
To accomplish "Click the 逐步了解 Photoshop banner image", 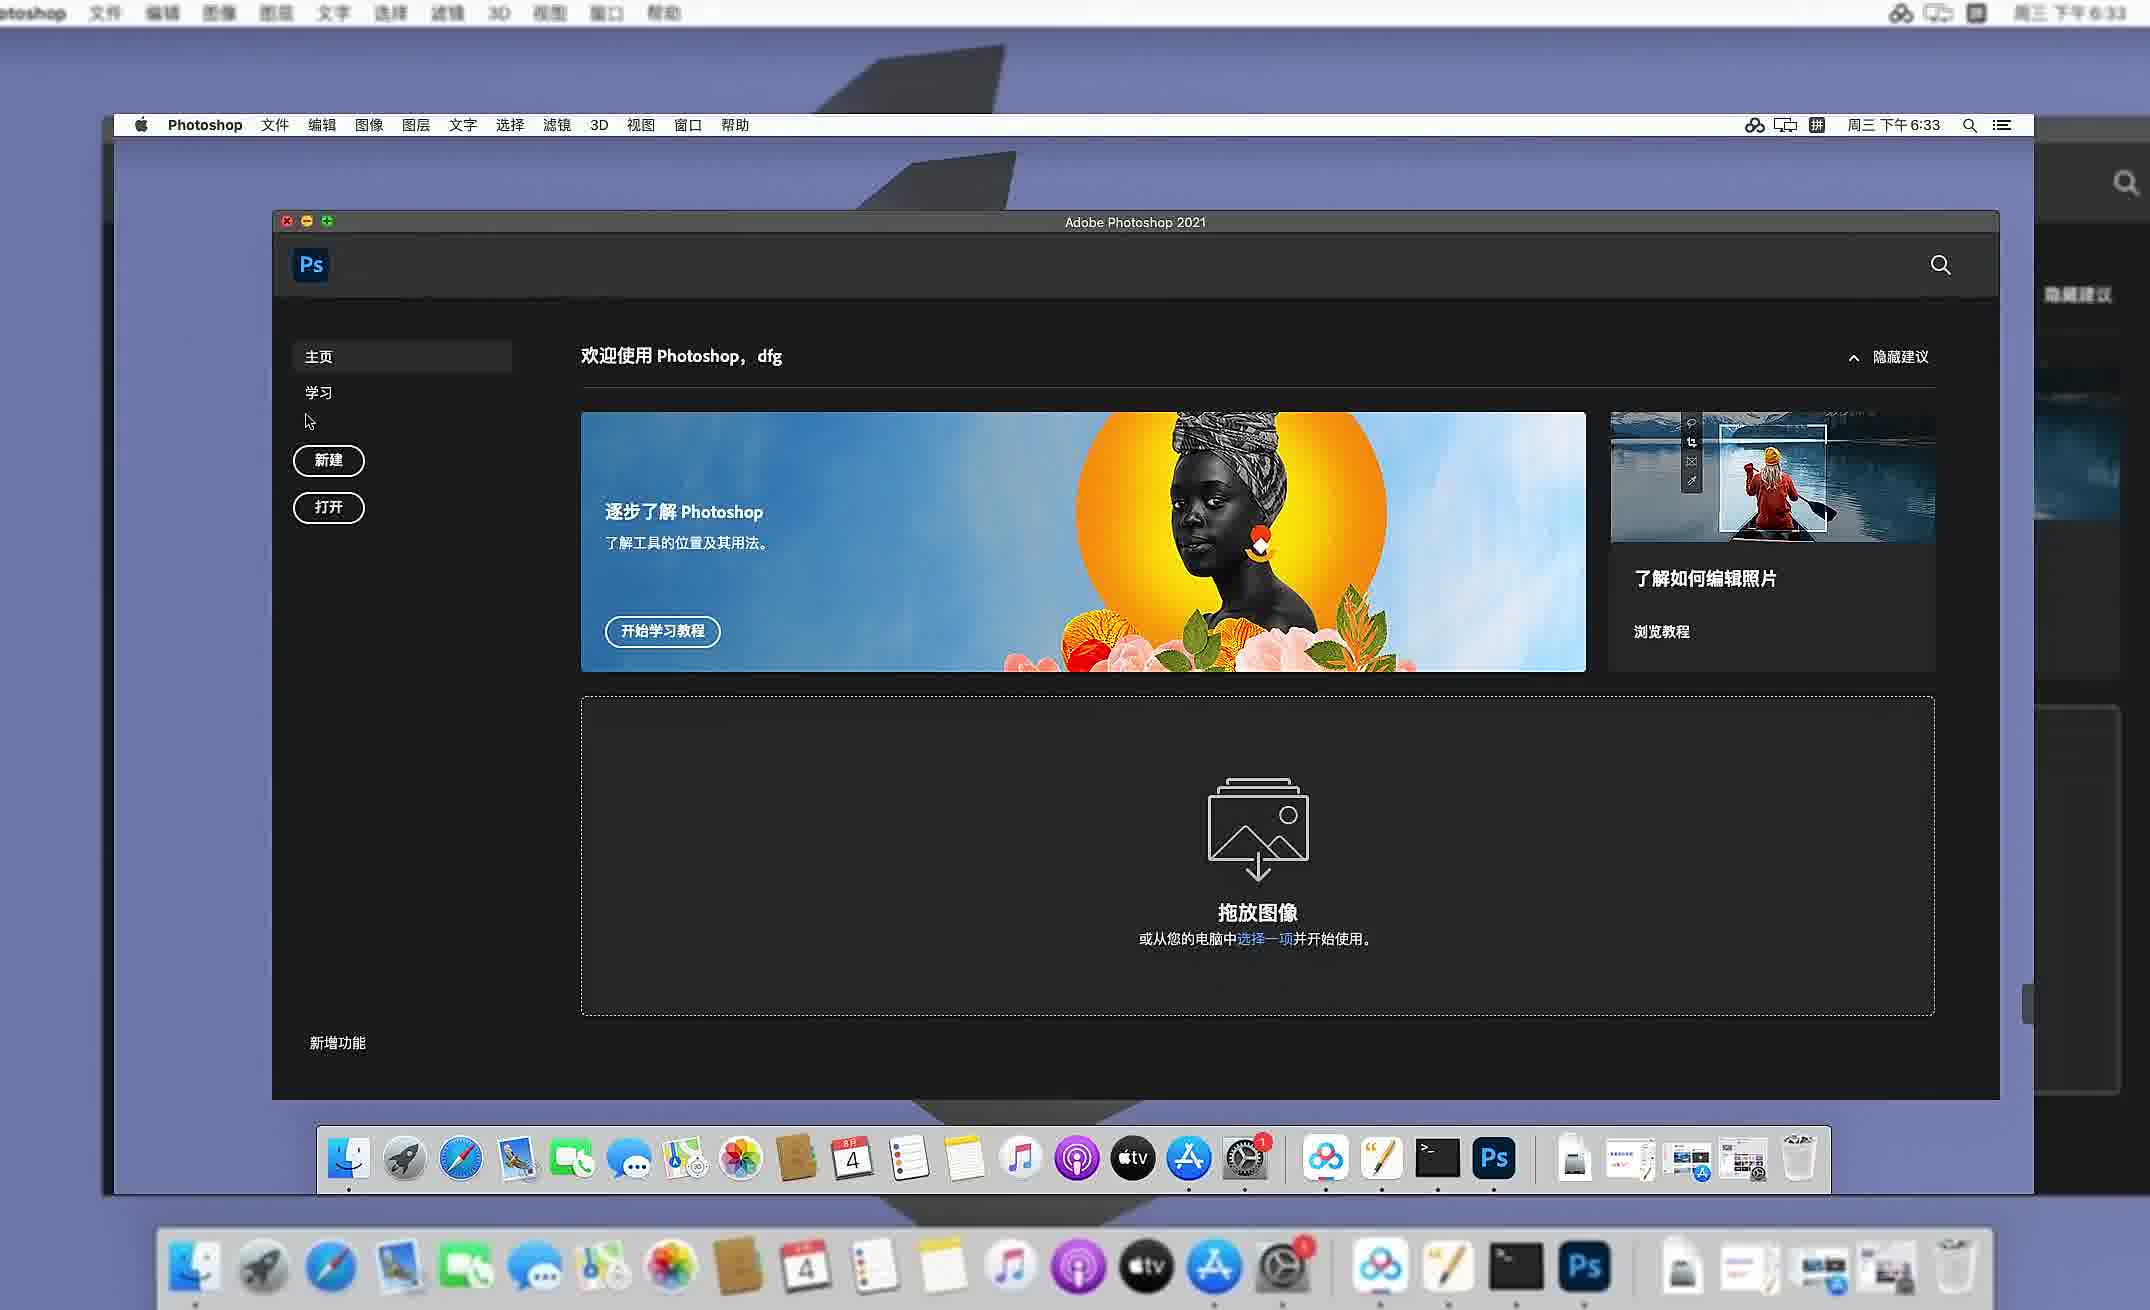I will [1083, 542].
